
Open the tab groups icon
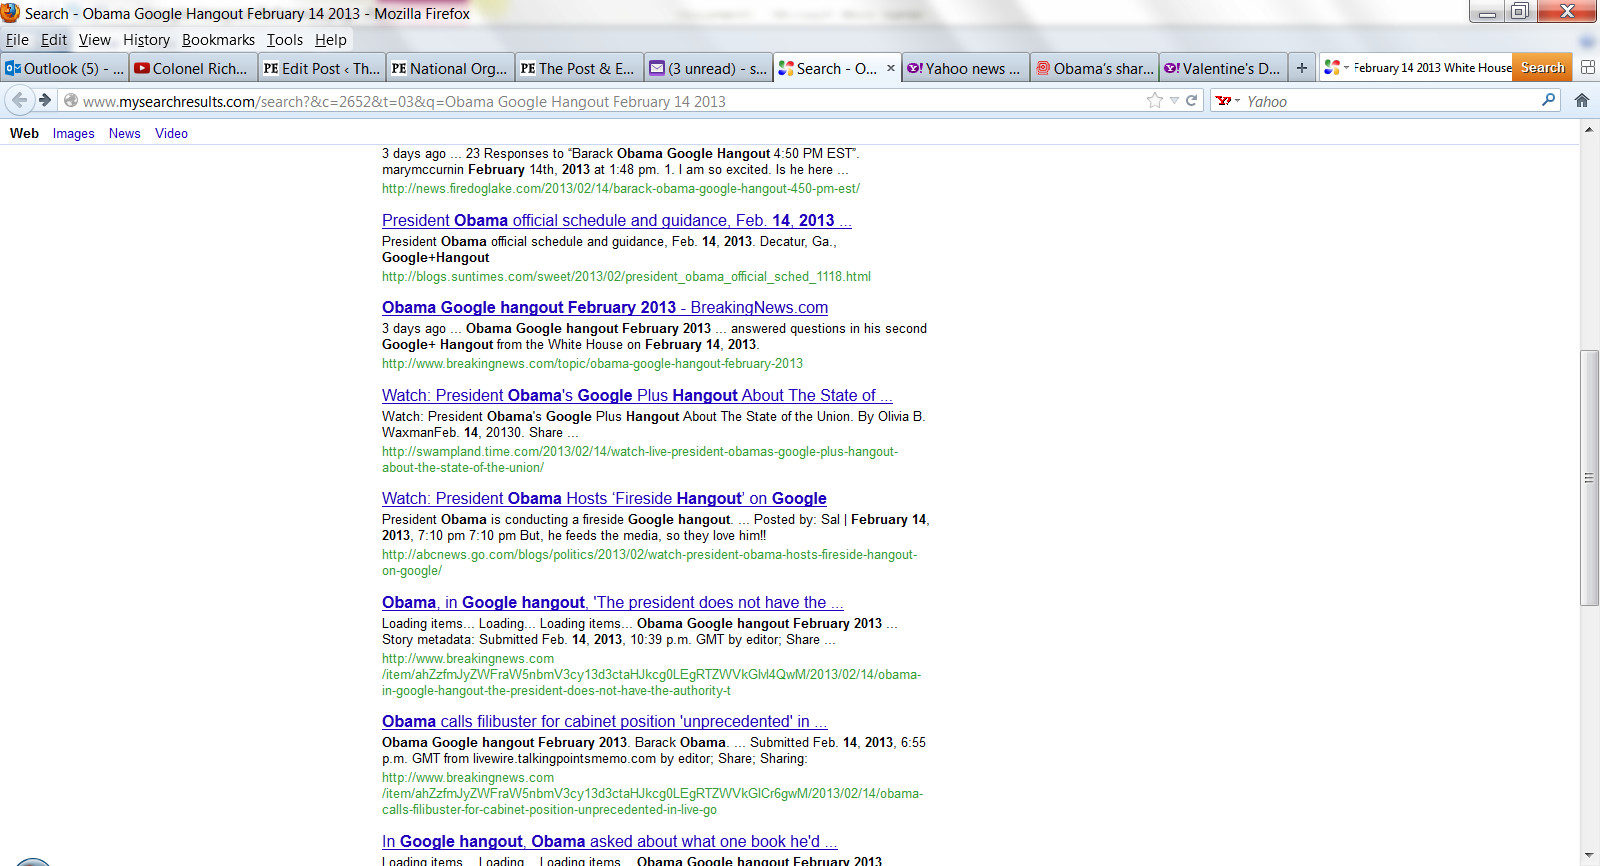(1587, 68)
